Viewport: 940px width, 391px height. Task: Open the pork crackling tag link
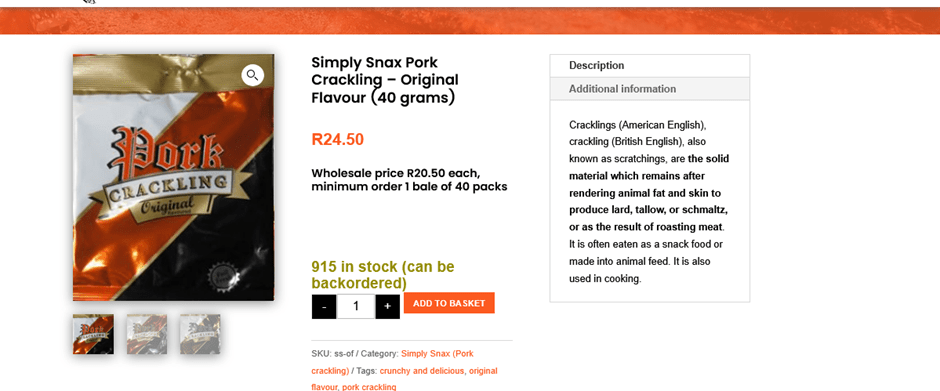coord(369,387)
